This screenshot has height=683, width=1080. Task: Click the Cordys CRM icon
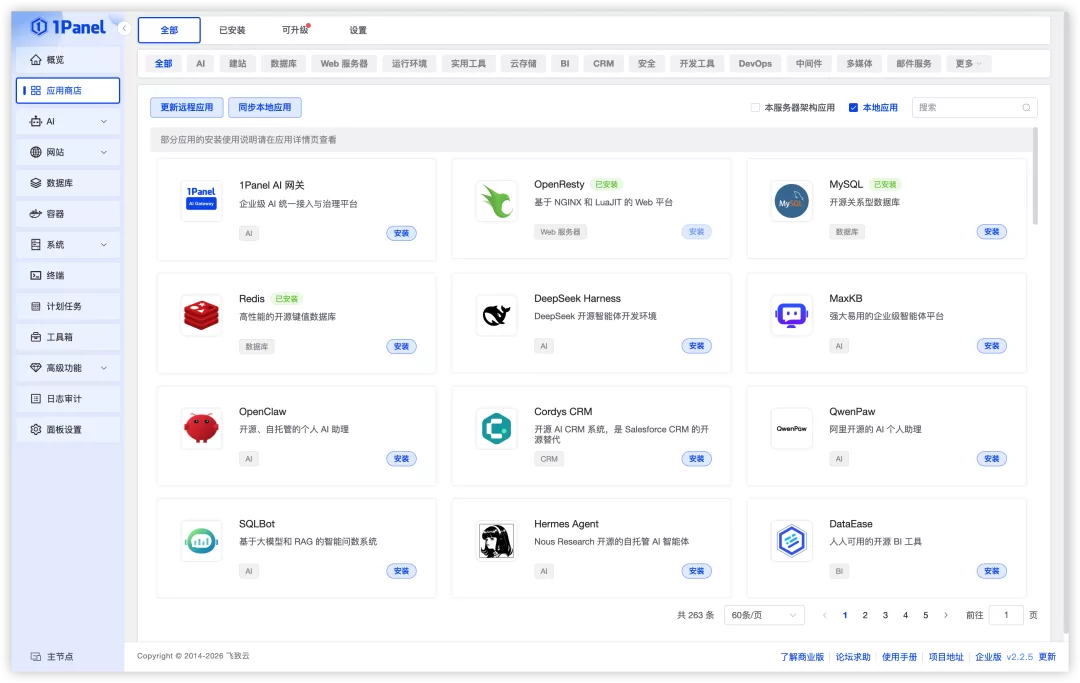pos(497,428)
